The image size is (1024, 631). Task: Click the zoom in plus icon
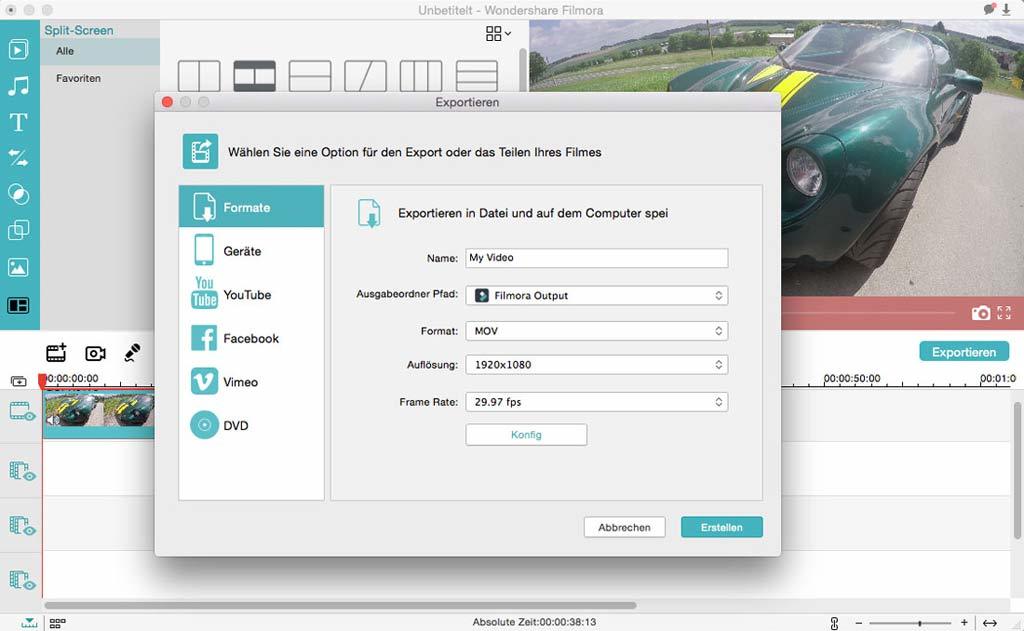coord(964,623)
